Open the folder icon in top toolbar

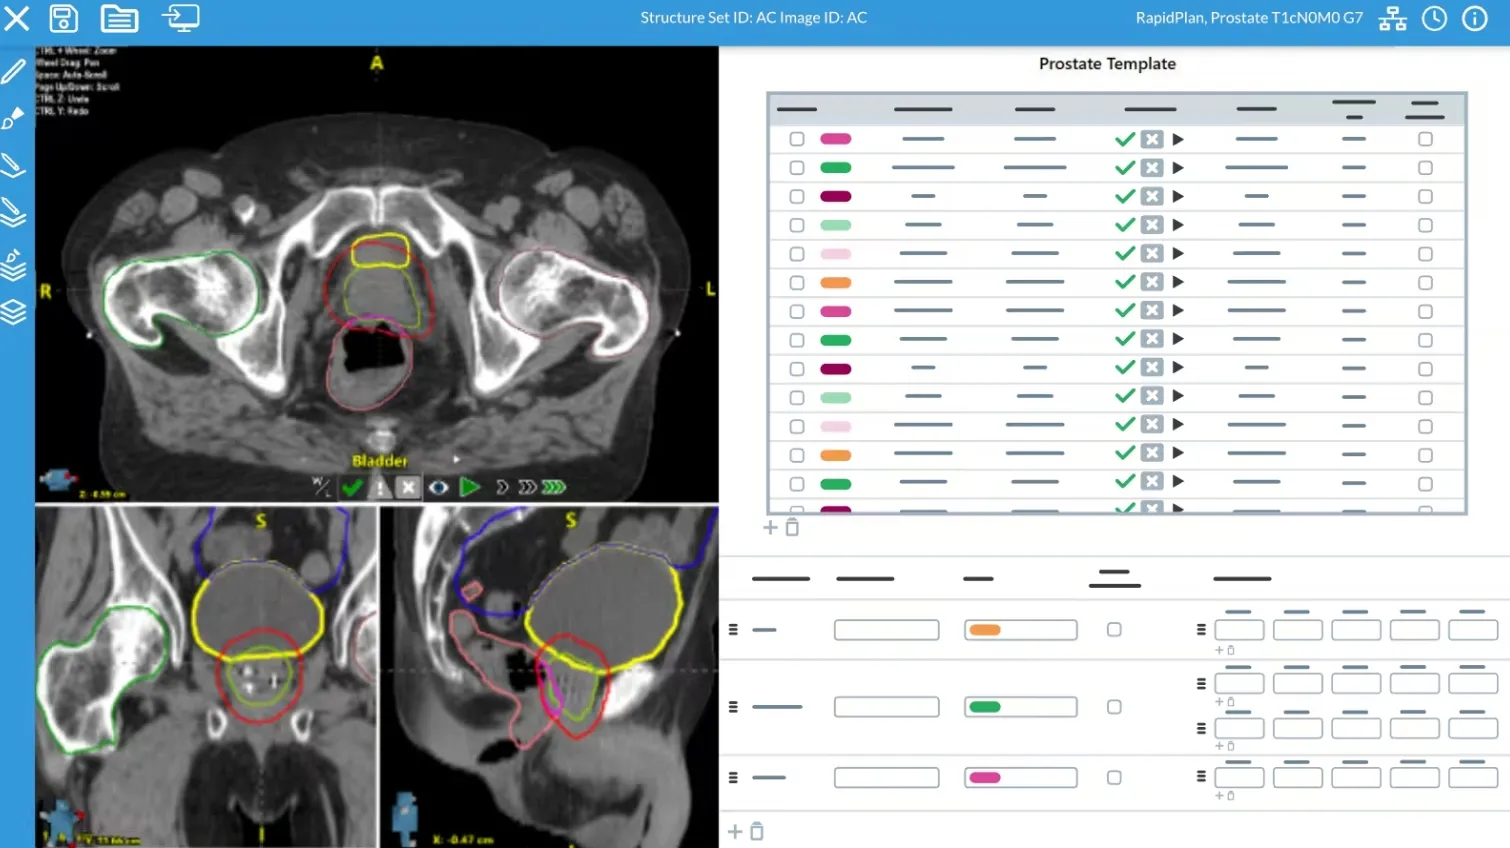pos(119,18)
